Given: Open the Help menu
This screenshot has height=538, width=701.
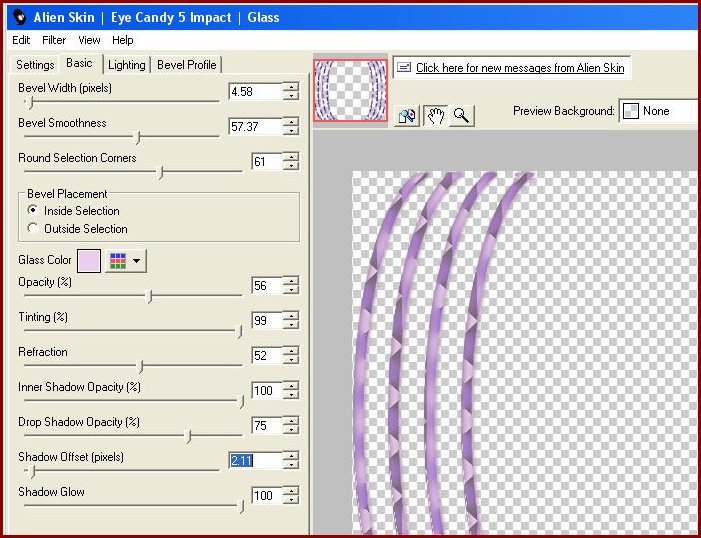Looking at the screenshot, I should [x=122, y=40].
